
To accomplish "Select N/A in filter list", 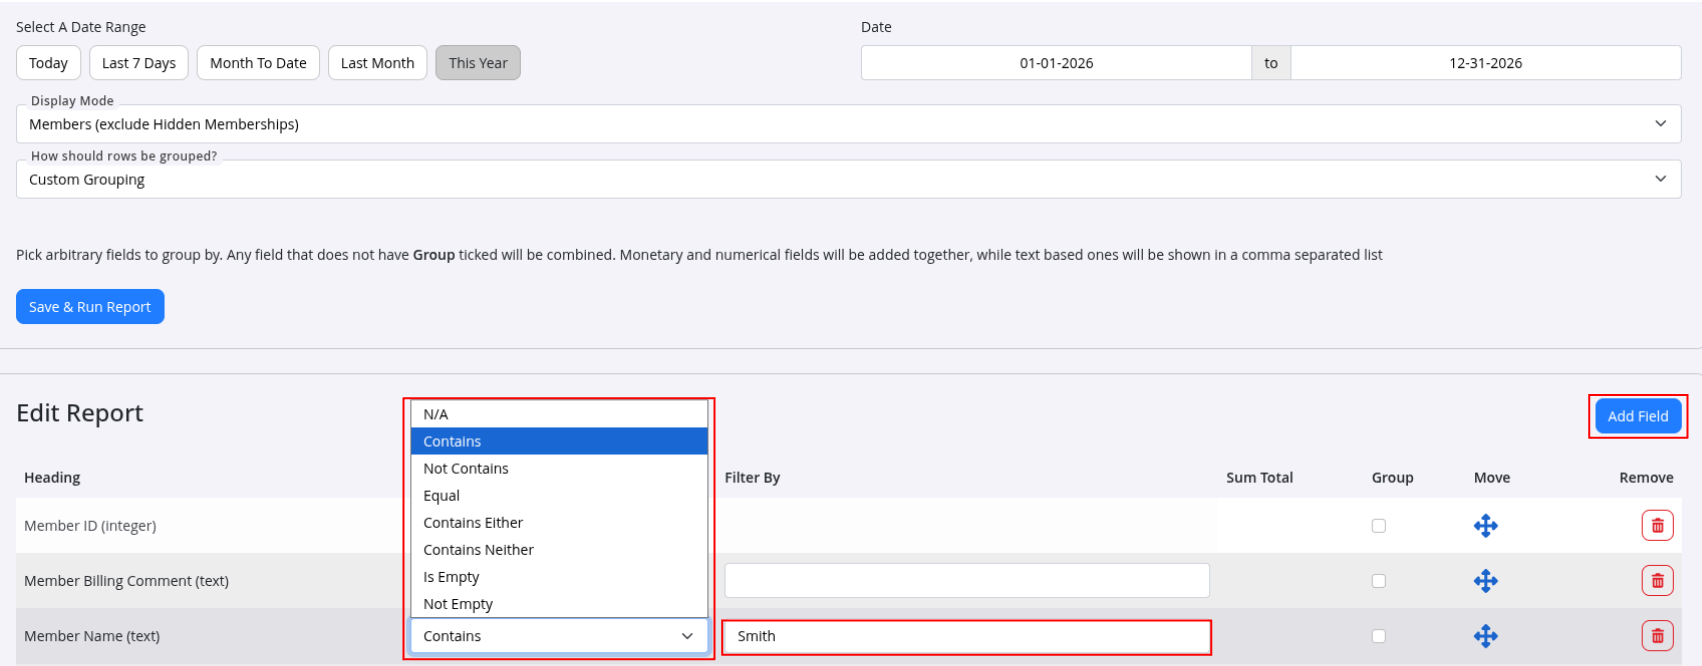I will click(559, 414).
